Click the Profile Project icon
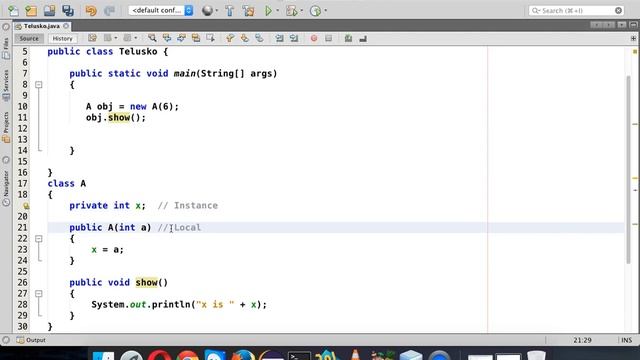The image size is (640, 360). (x=316, y=11)
